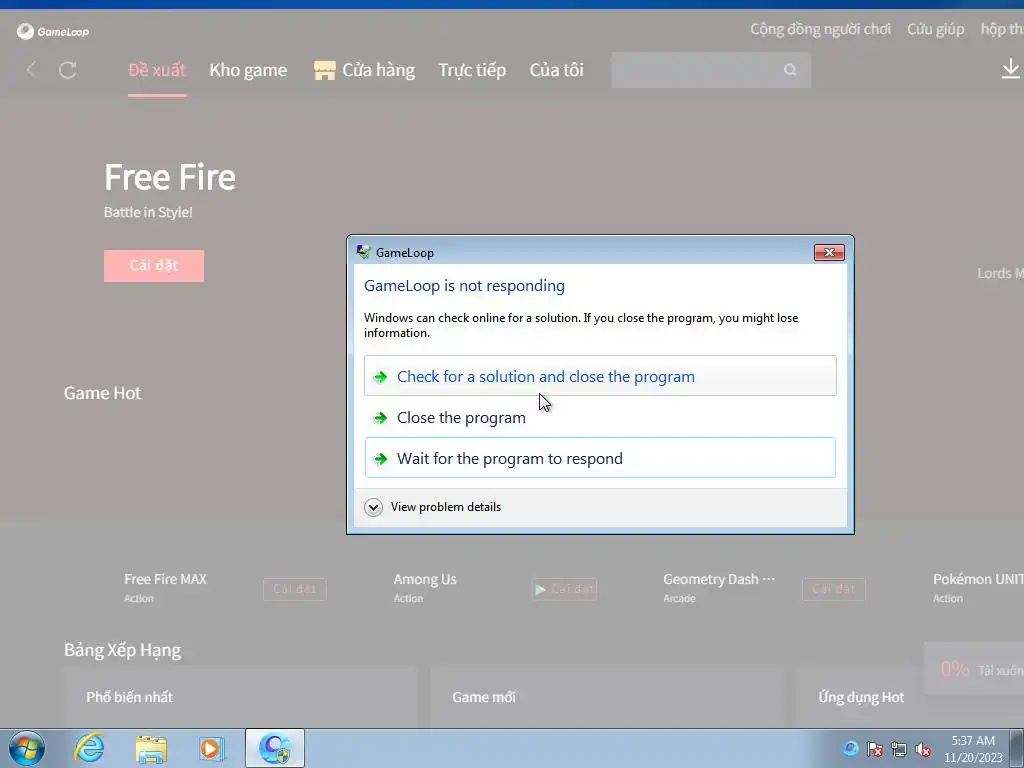Viewport: 1024px width, 768px height.
Task: Open Windows Media Player from taskbar
Action: tap(212, 748)
